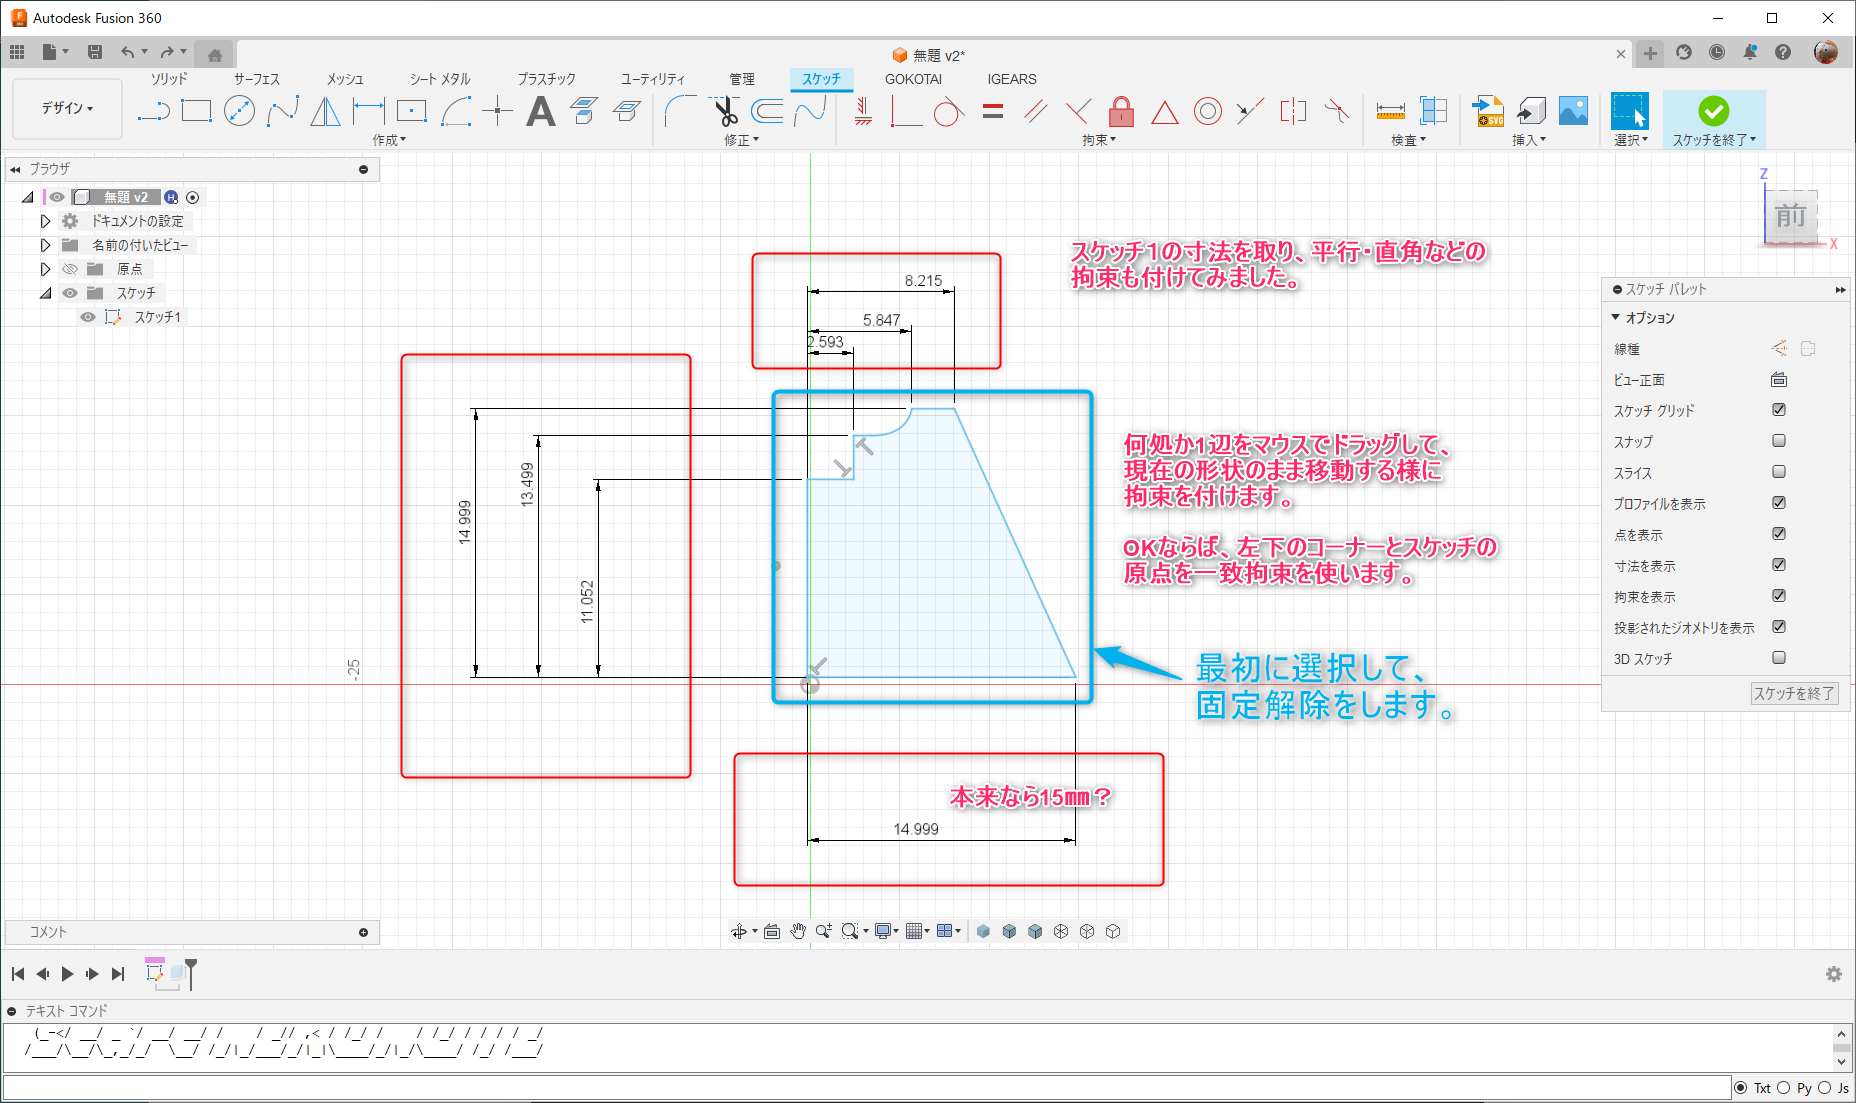Click スケッチを終了 button in the palette

point(1794,693)
